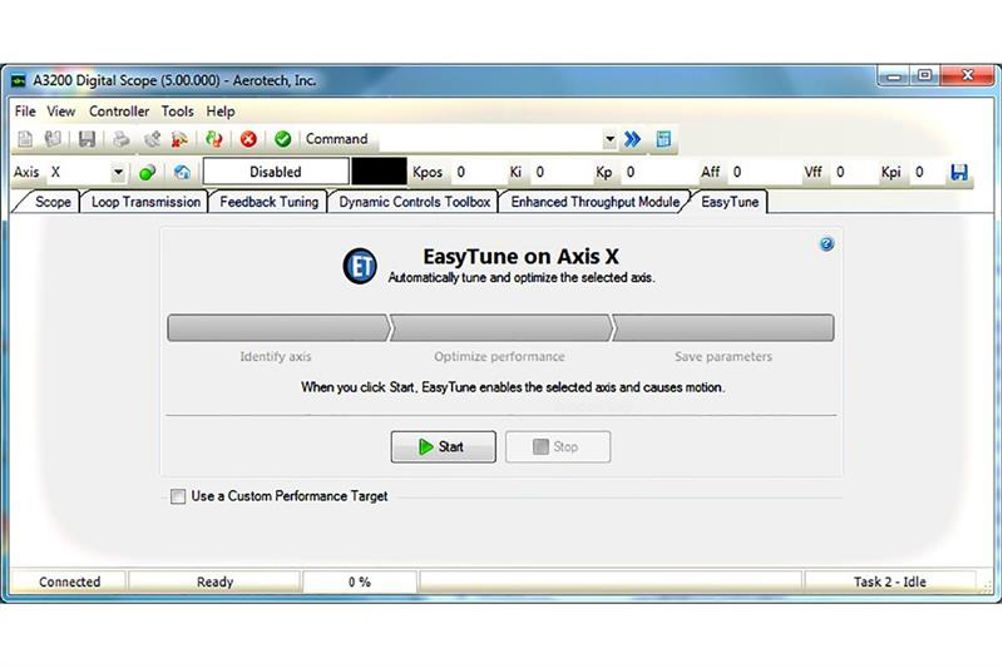
Task: Open the Help menu
Action: [x=220, y=111]
